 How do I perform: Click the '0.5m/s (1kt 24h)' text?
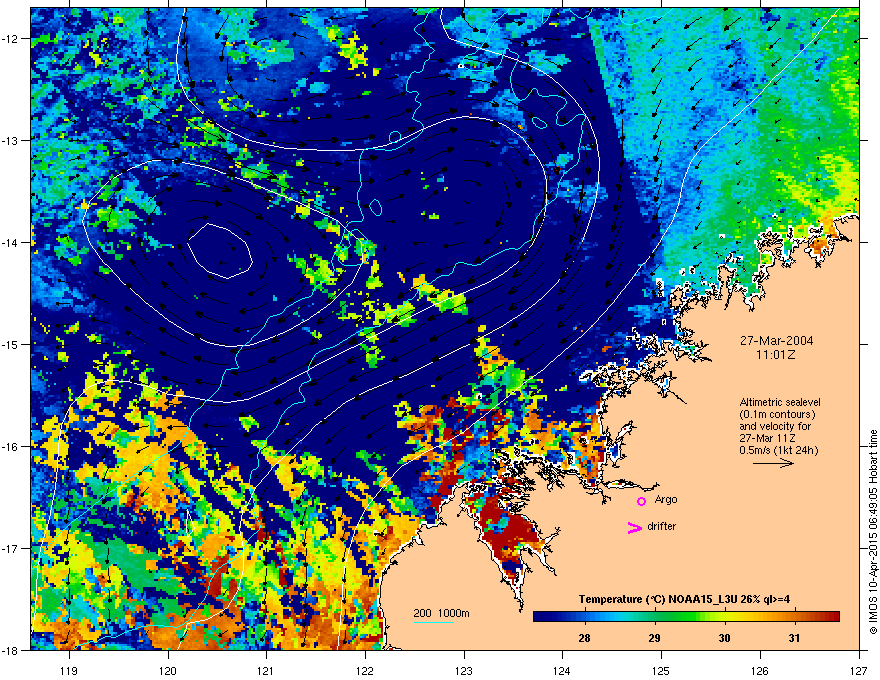pyautogui.click(x=778, y=450)
